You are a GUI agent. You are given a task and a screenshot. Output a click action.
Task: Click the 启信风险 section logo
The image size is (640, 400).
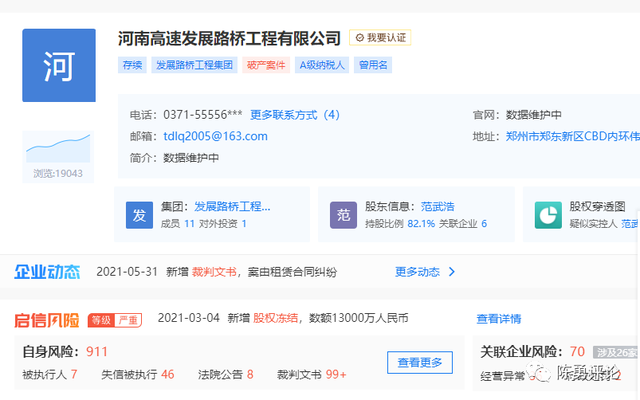pos(47,320)
